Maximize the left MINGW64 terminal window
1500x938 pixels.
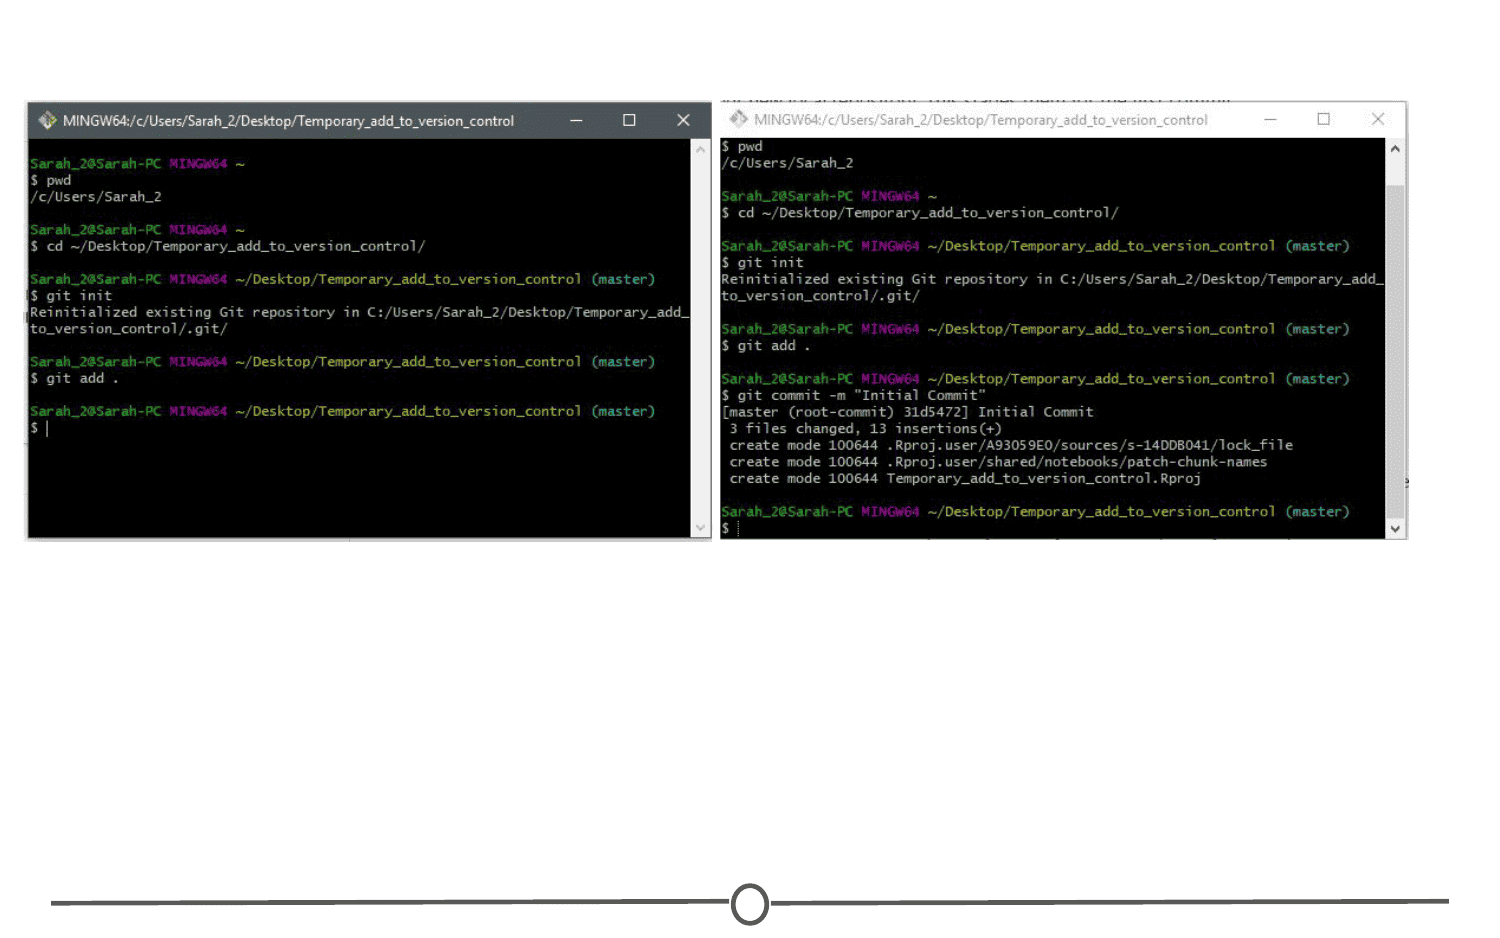tap(629, 120)
